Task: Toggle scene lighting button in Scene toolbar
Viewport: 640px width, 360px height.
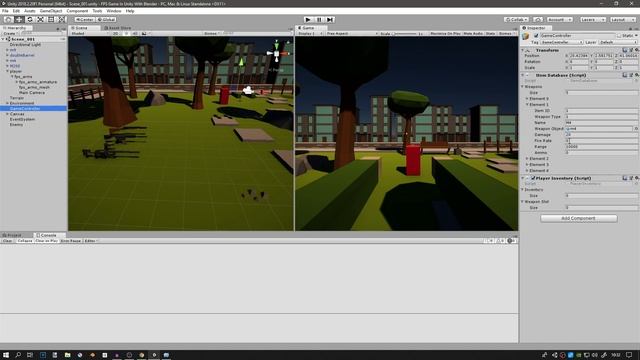Action: 126,33
